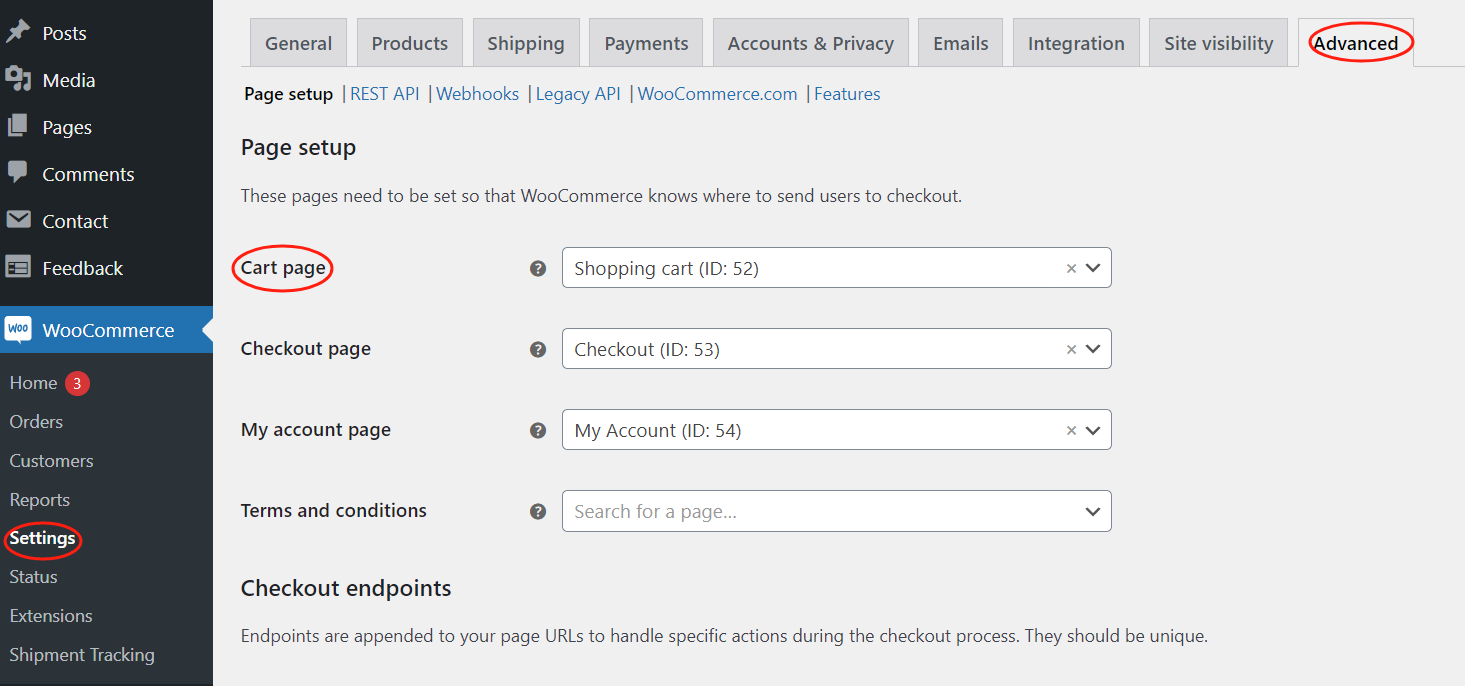Clear the Shopping cart selection with the × icon
The height and width of the screenshot is (686, 1465).
point(1071,267)
